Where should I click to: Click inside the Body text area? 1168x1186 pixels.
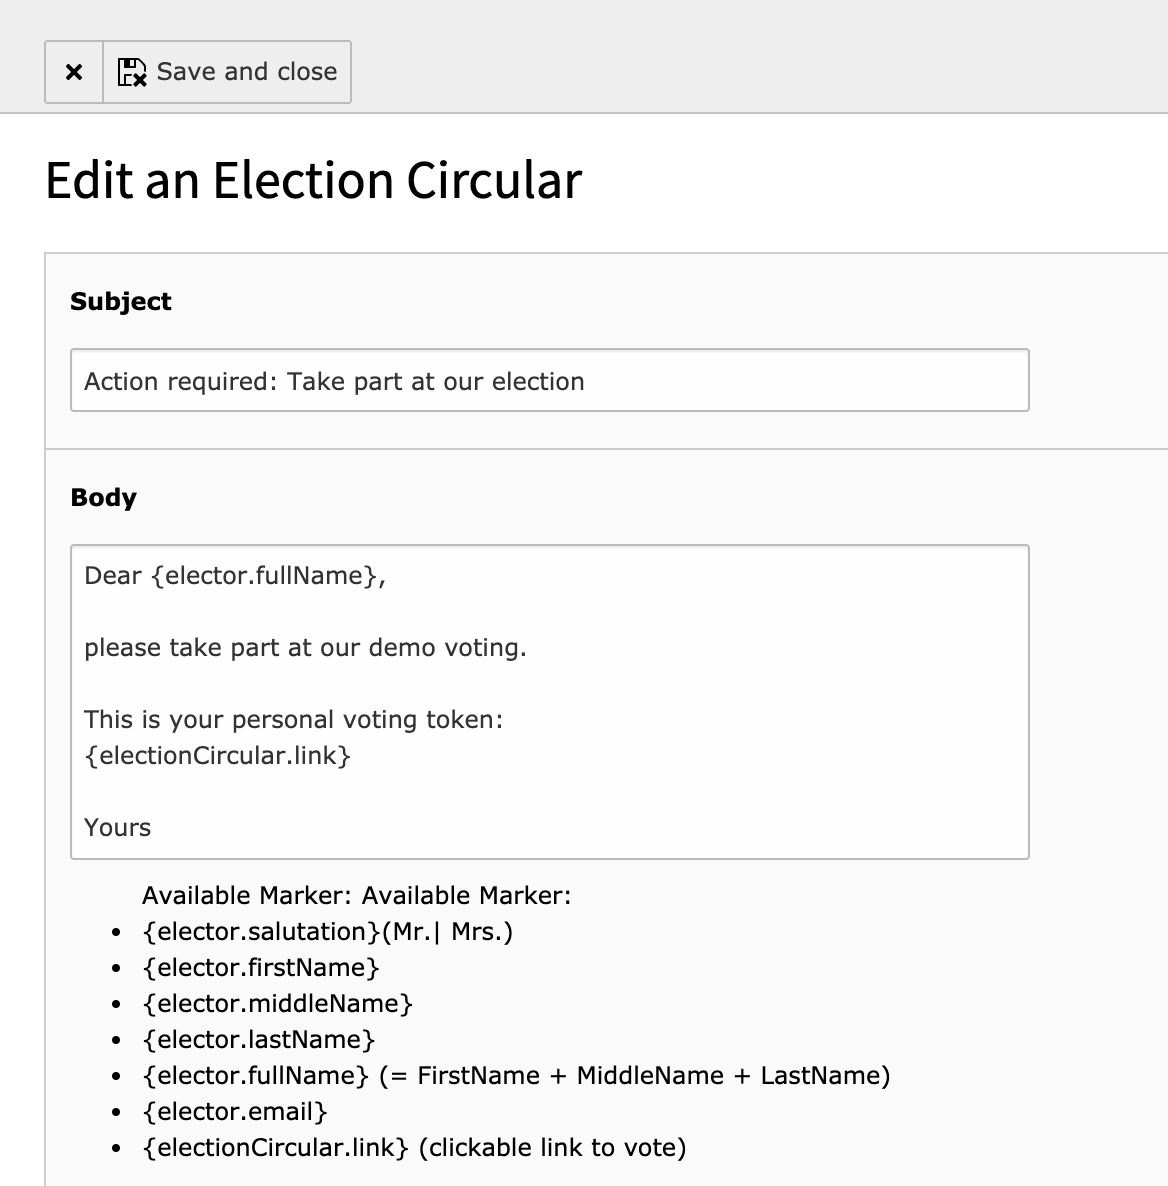coord(550,701)
